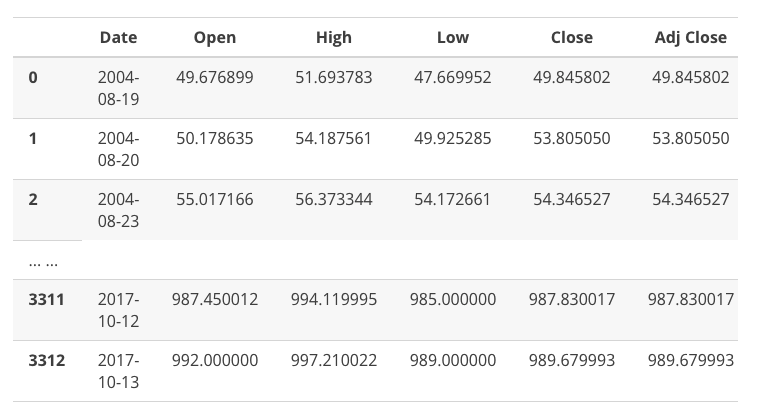Select the High column header

(333, 38)
